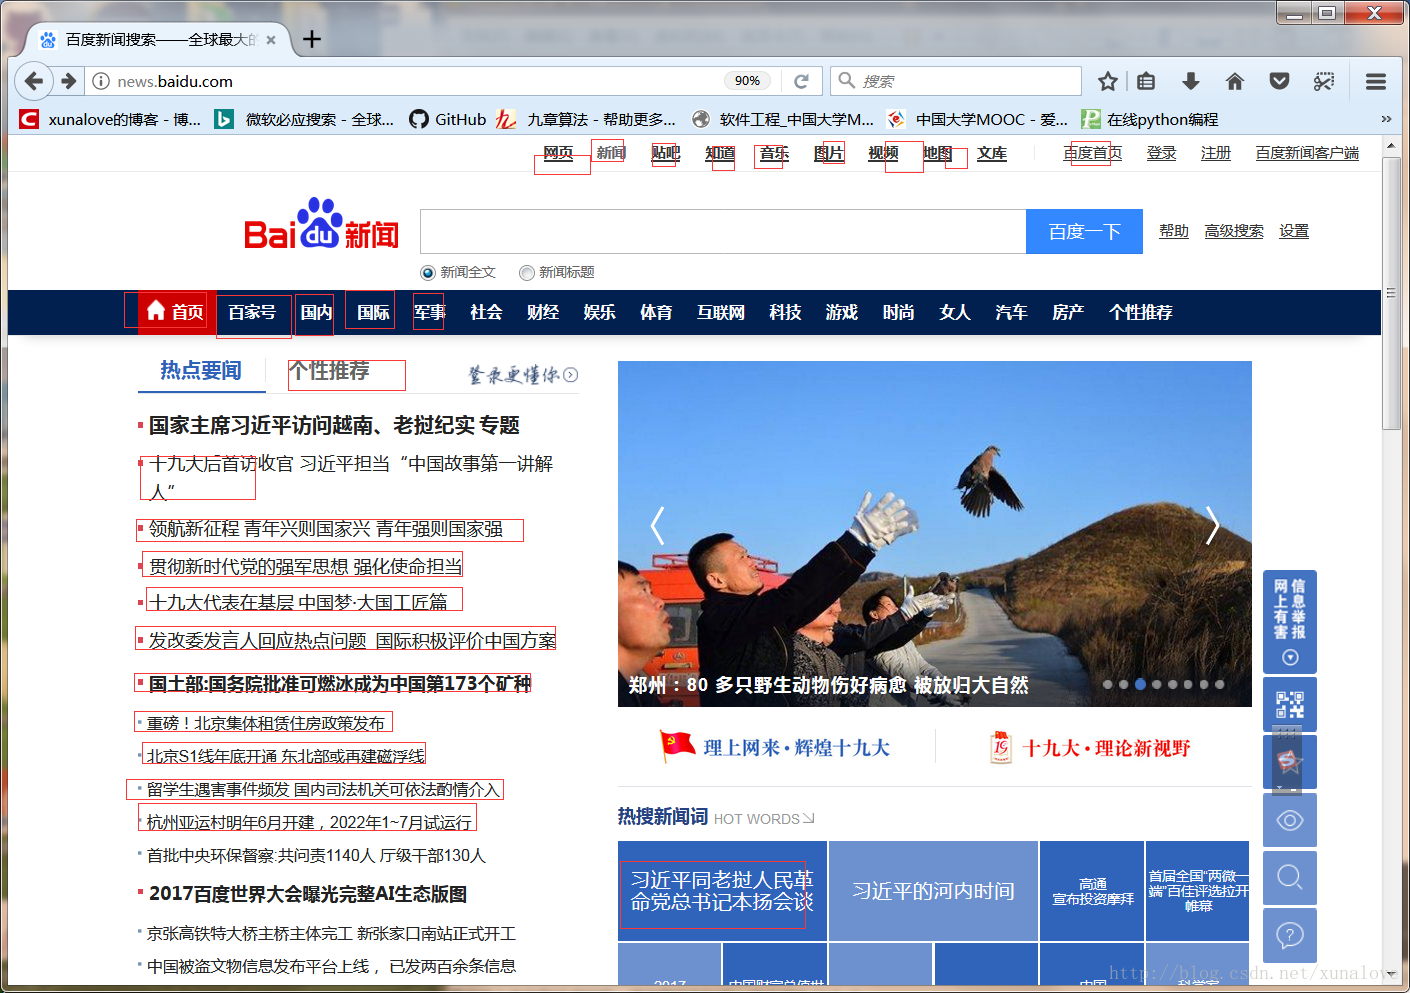Open the 科技 navigation item
1410x993 pixels.
[x=786, y=312]
